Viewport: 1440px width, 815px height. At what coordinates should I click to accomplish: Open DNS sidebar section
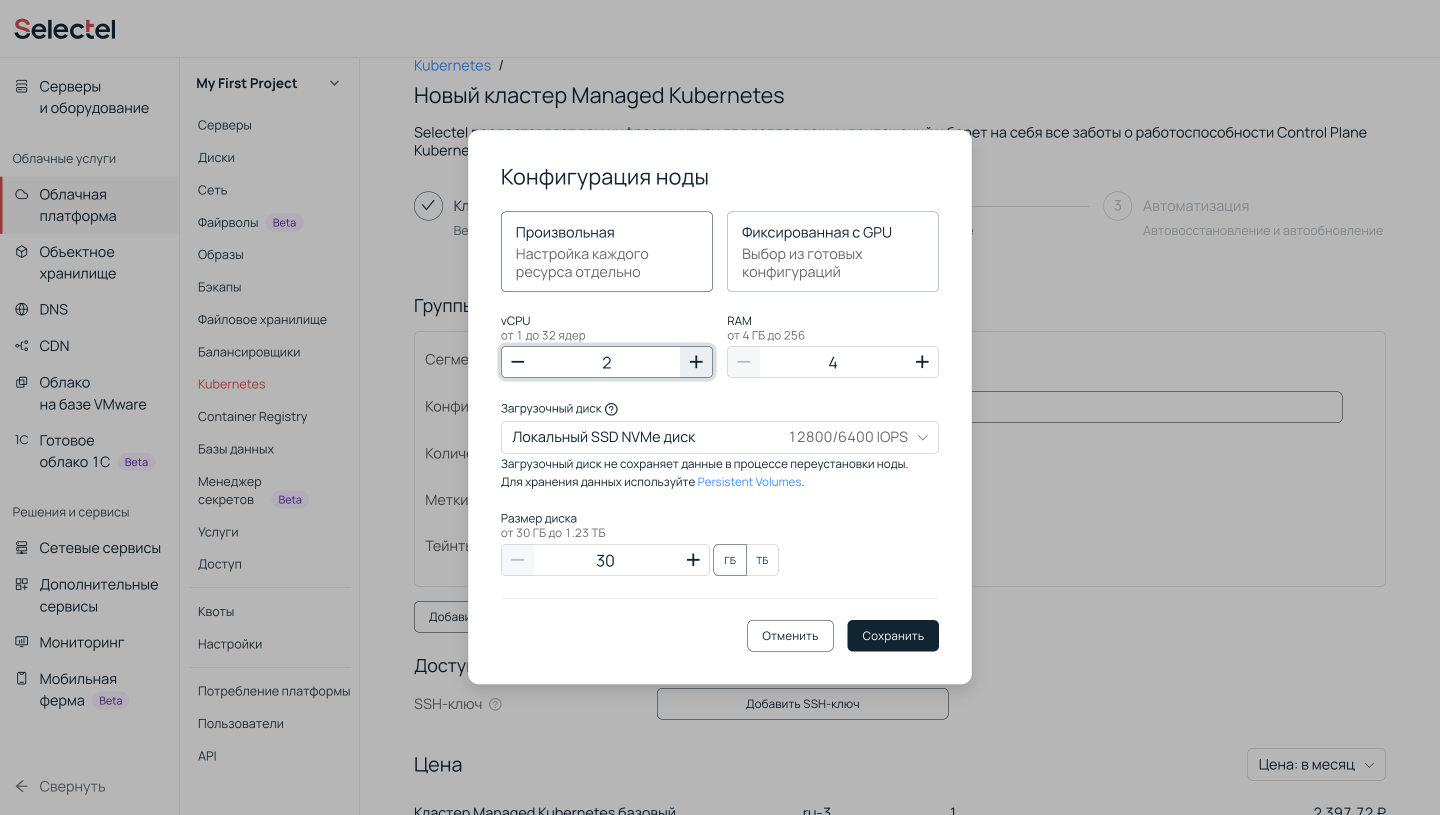pos(89,309)
